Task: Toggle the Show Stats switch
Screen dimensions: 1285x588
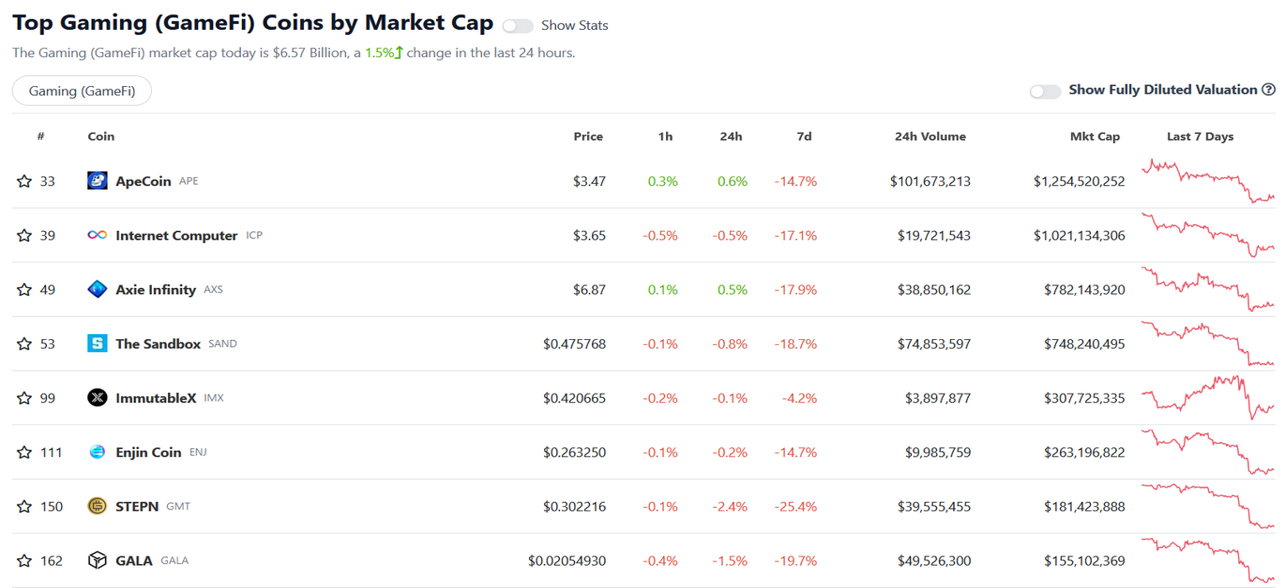Action: (517, 25)
